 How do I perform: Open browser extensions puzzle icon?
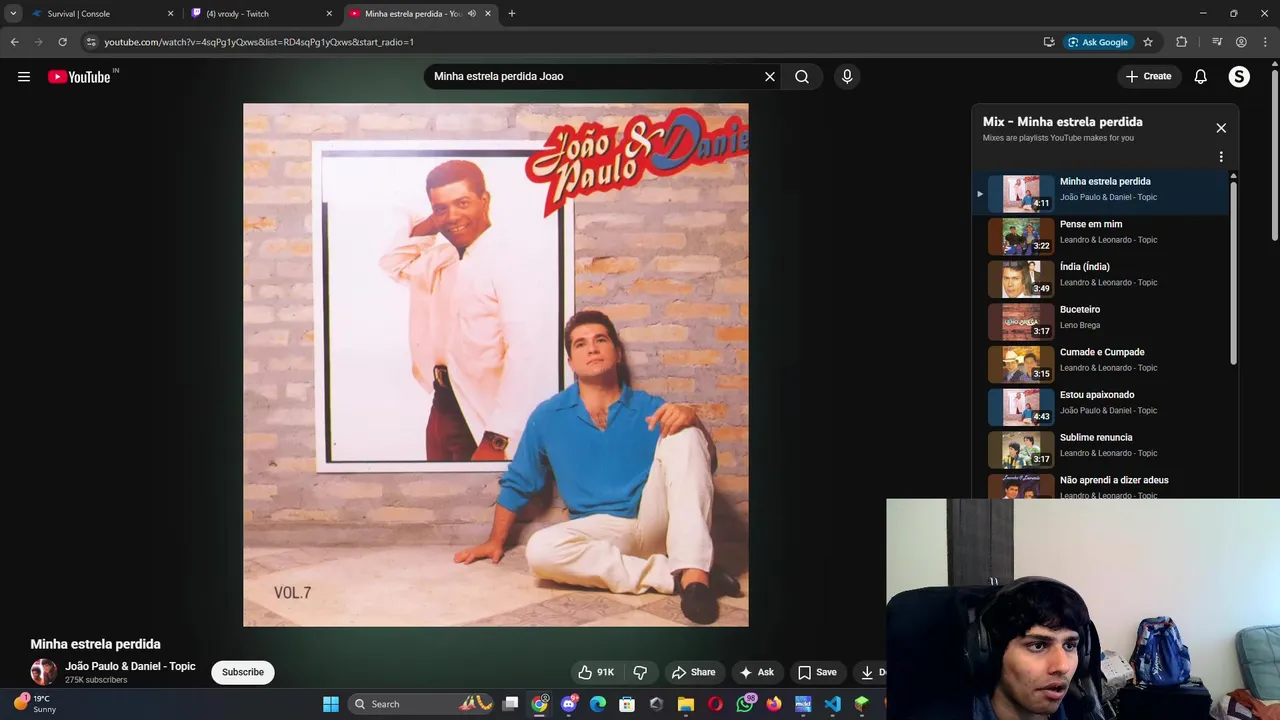1182,42
